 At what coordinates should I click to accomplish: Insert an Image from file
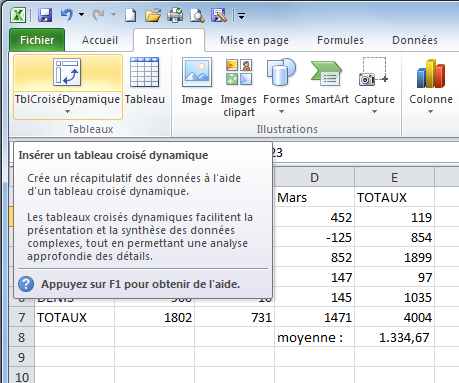[197, 82]
